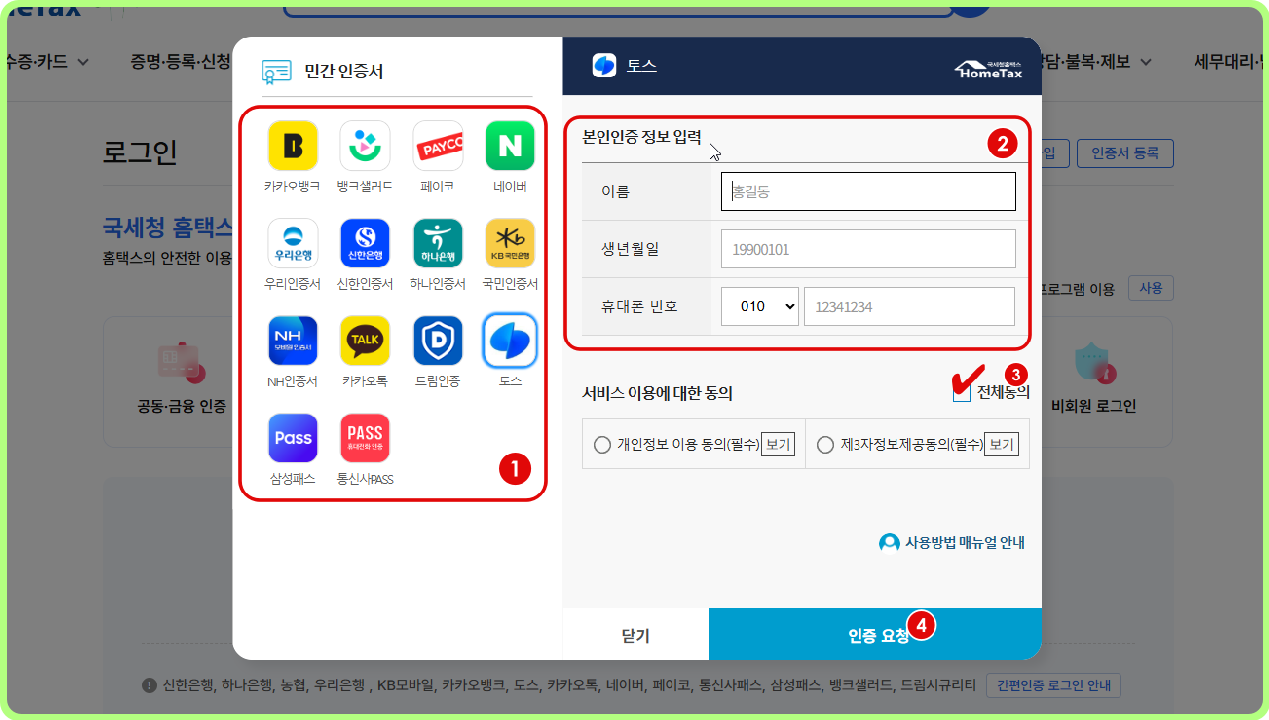
Task: Expand the 상담·불복·제보 menu chevron
Action: coord(1145,62)
